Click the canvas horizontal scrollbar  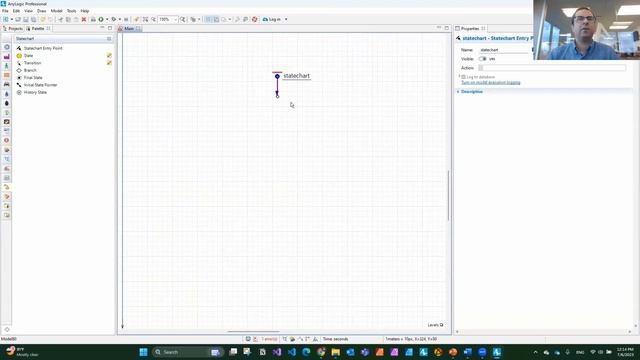coord(253,332)
